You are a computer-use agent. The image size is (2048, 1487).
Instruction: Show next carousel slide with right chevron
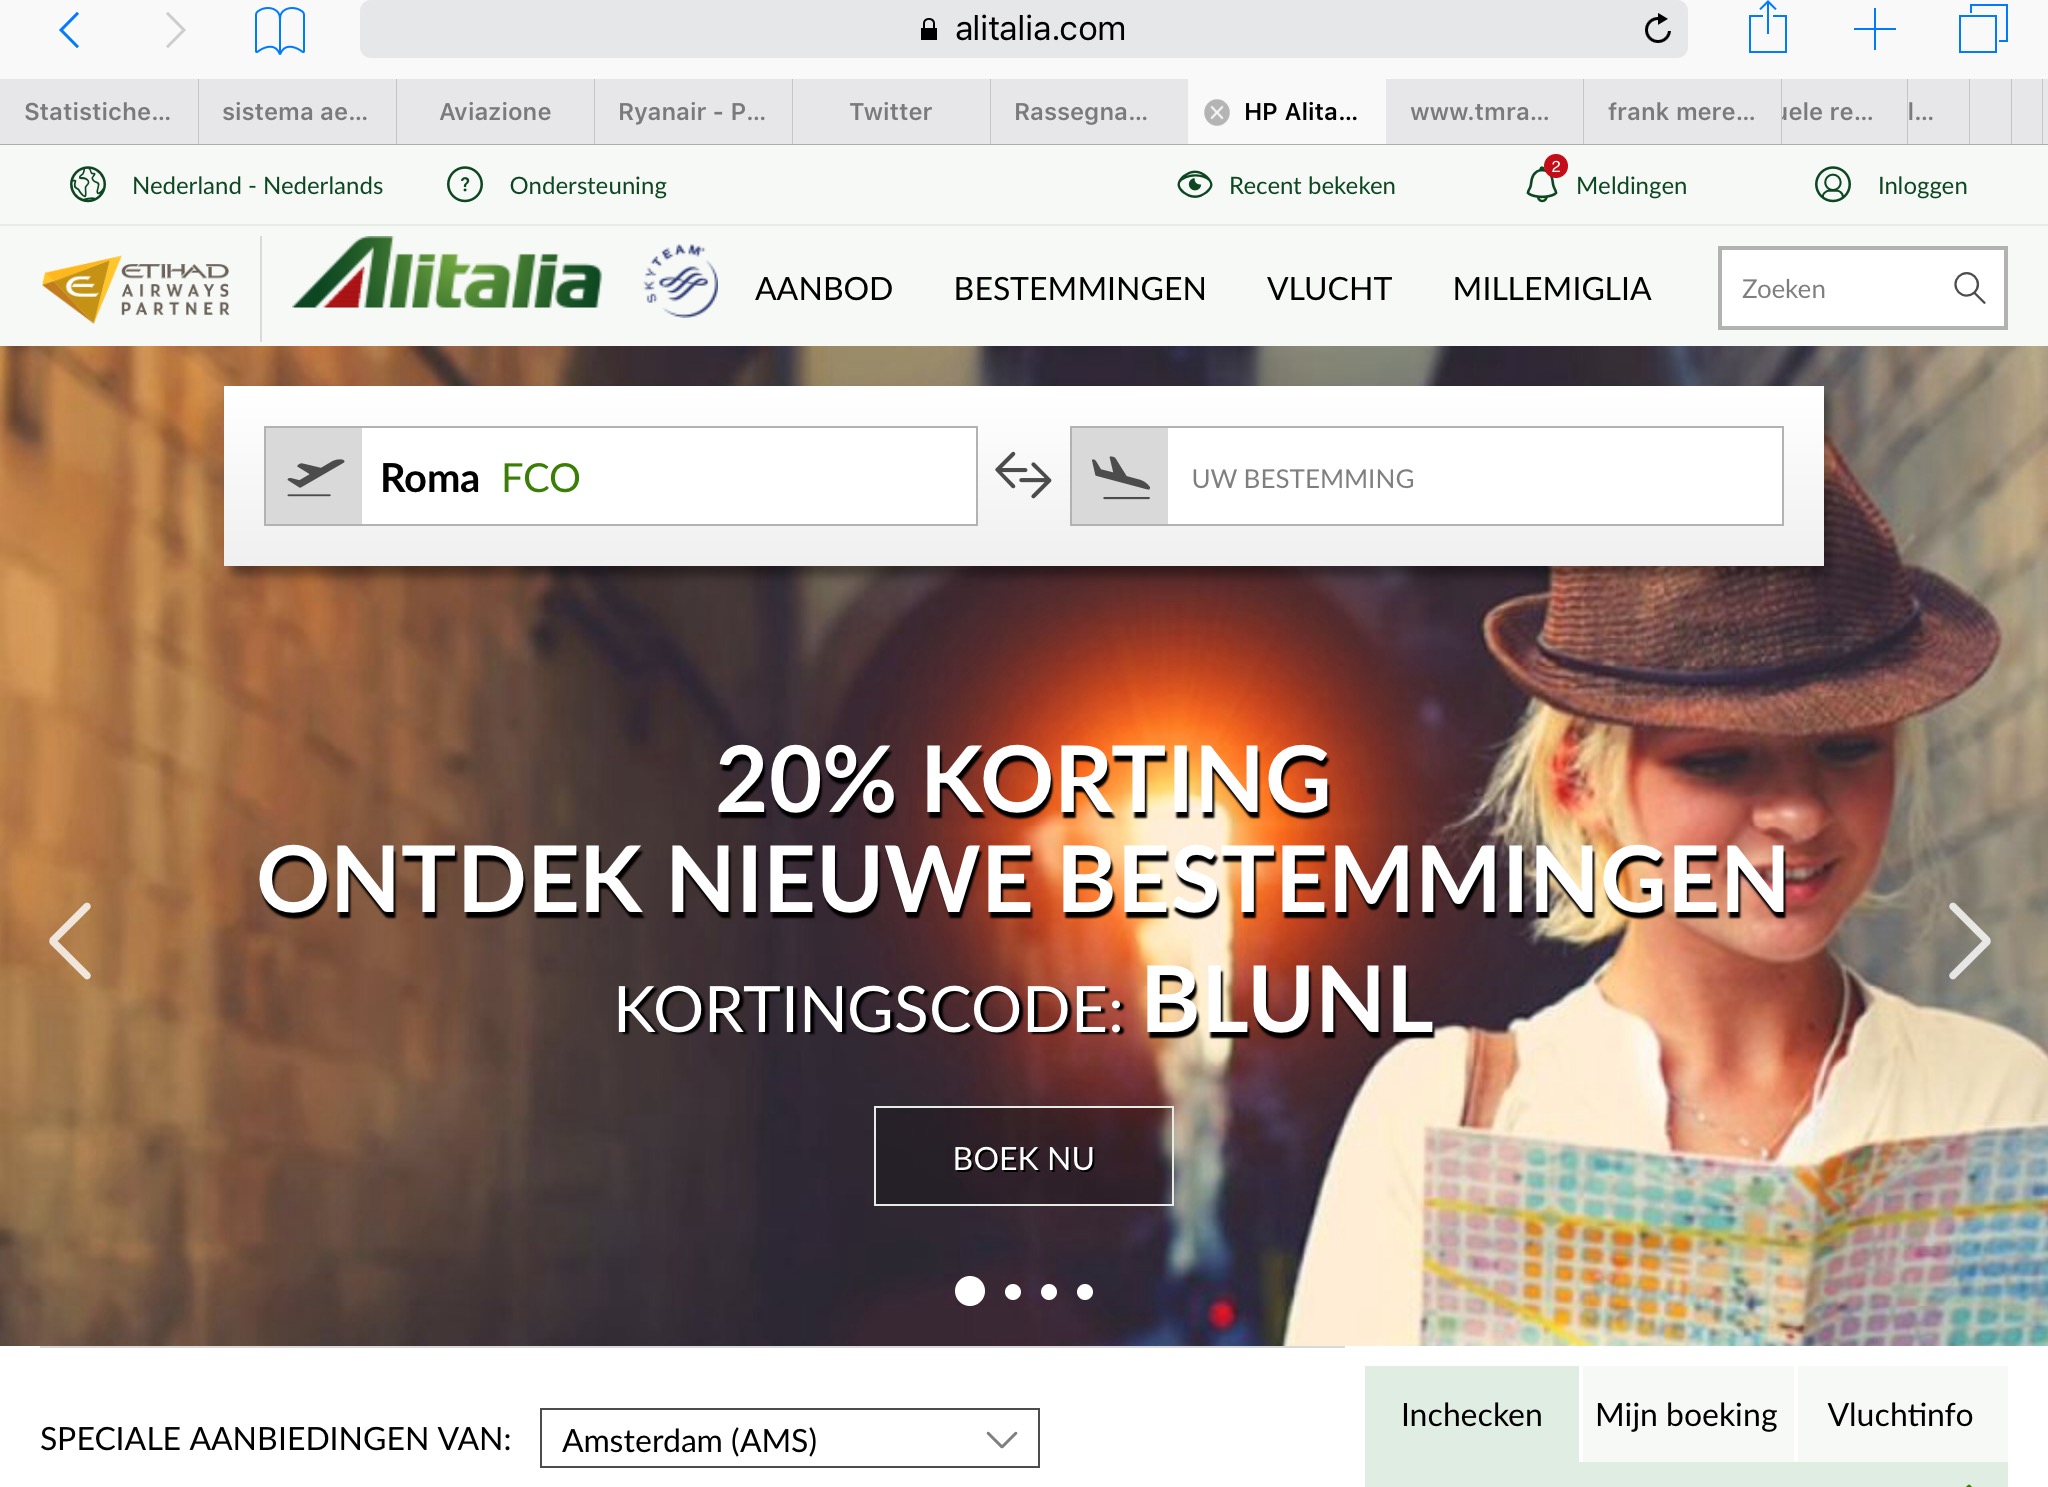tap(1969, 941)
